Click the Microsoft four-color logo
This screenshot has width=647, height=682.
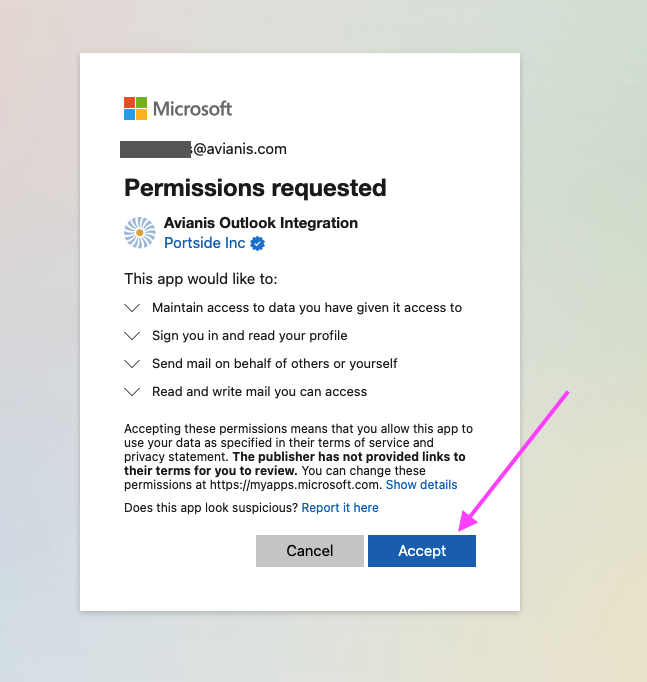click(x=135, y=108)
